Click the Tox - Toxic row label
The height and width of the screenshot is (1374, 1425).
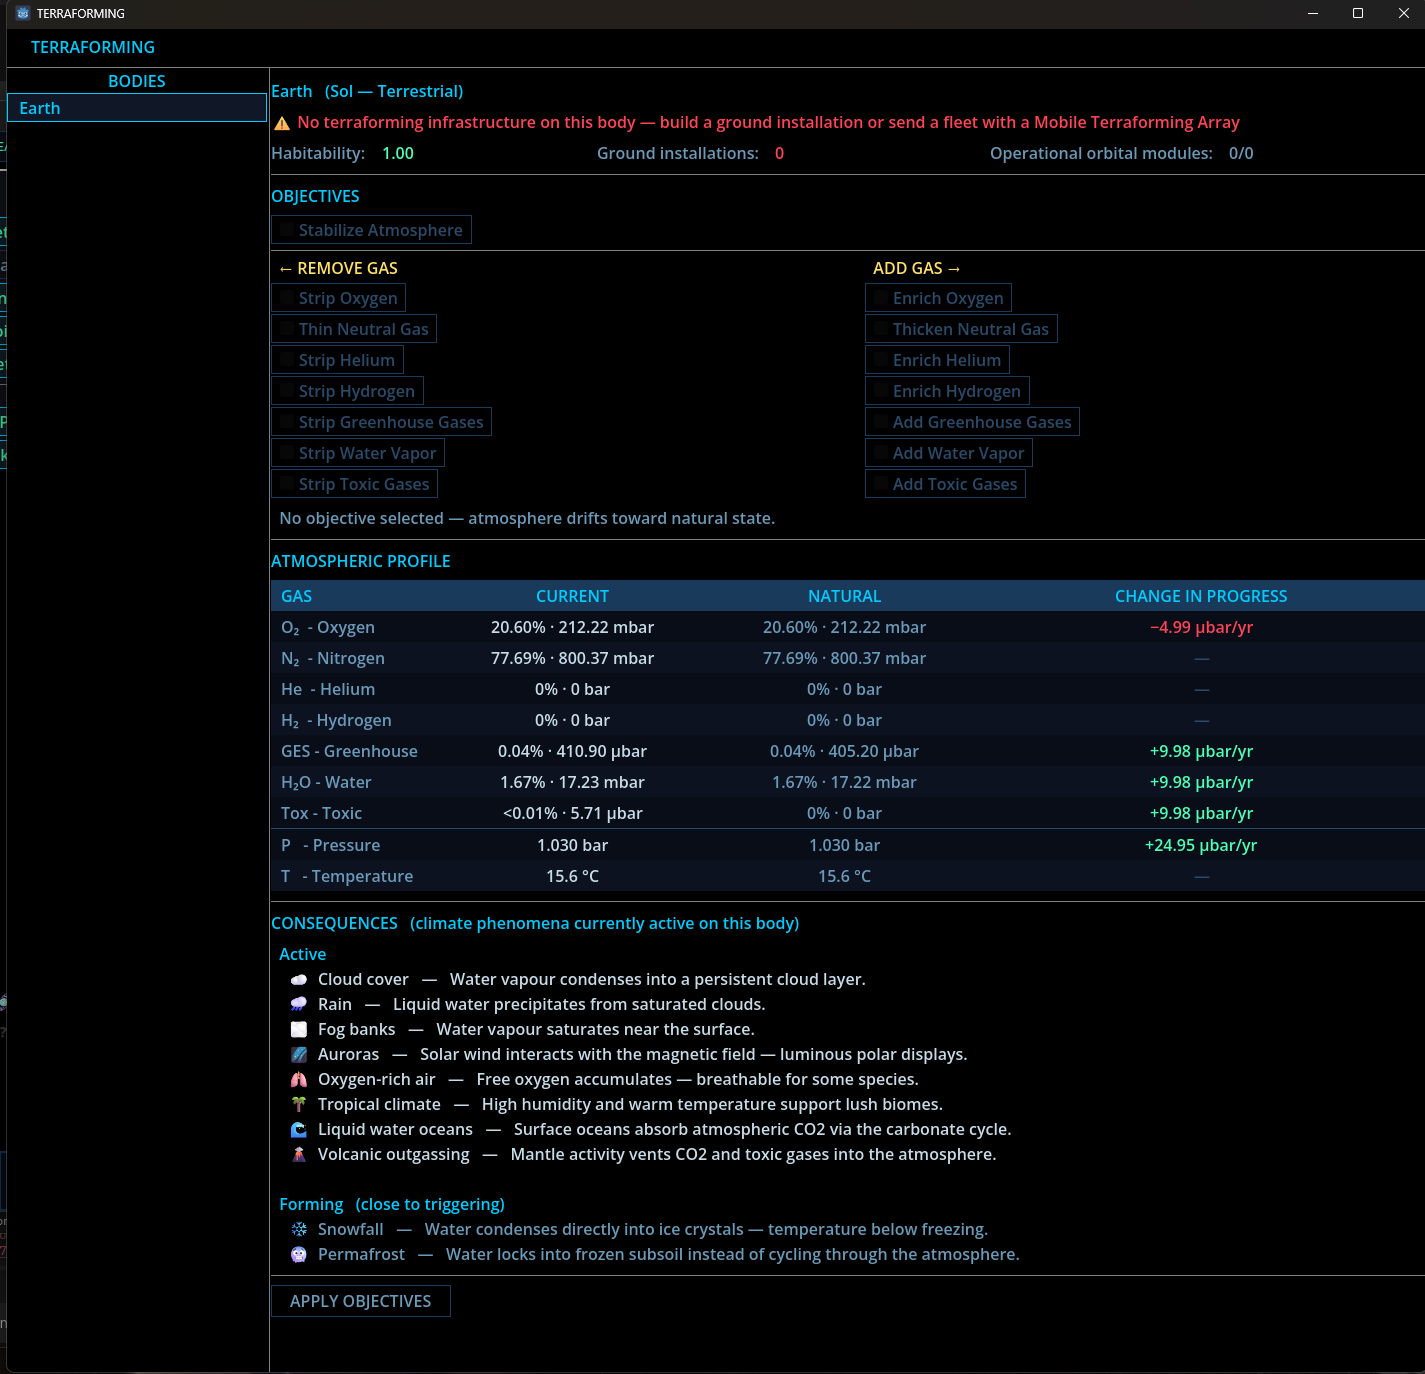tap(322, 814)
